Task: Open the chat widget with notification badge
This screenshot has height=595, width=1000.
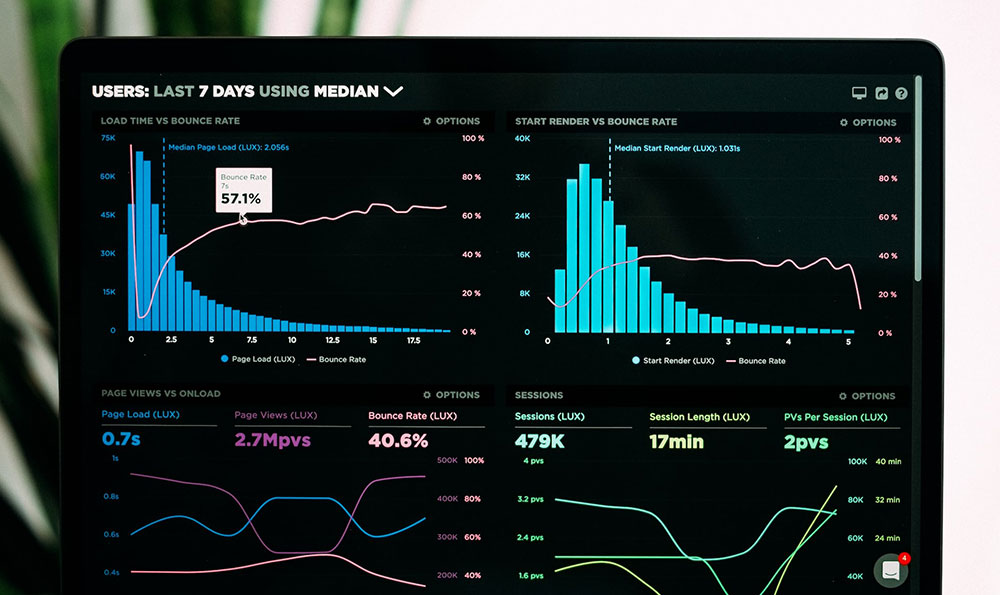Action: (x=890, y=570)
